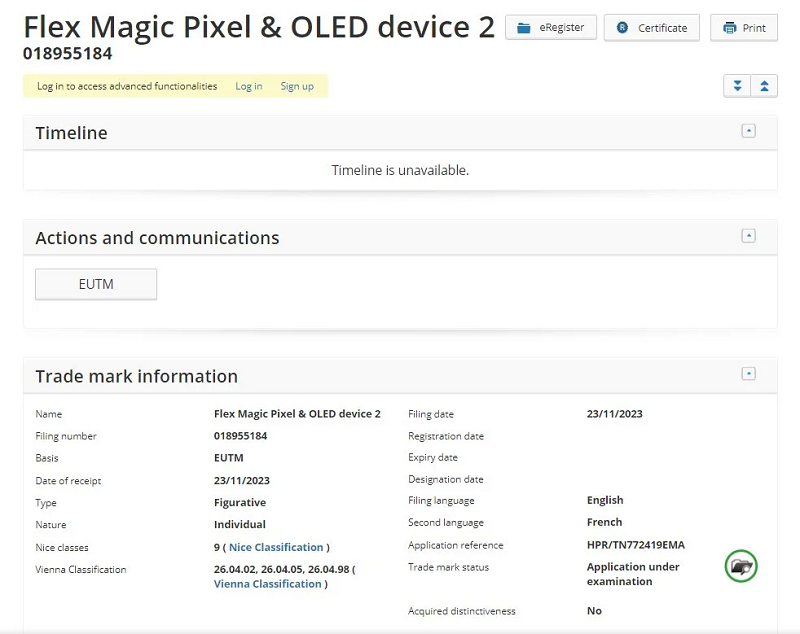
Task: Print the trade mark page
Action: [743, 28]
